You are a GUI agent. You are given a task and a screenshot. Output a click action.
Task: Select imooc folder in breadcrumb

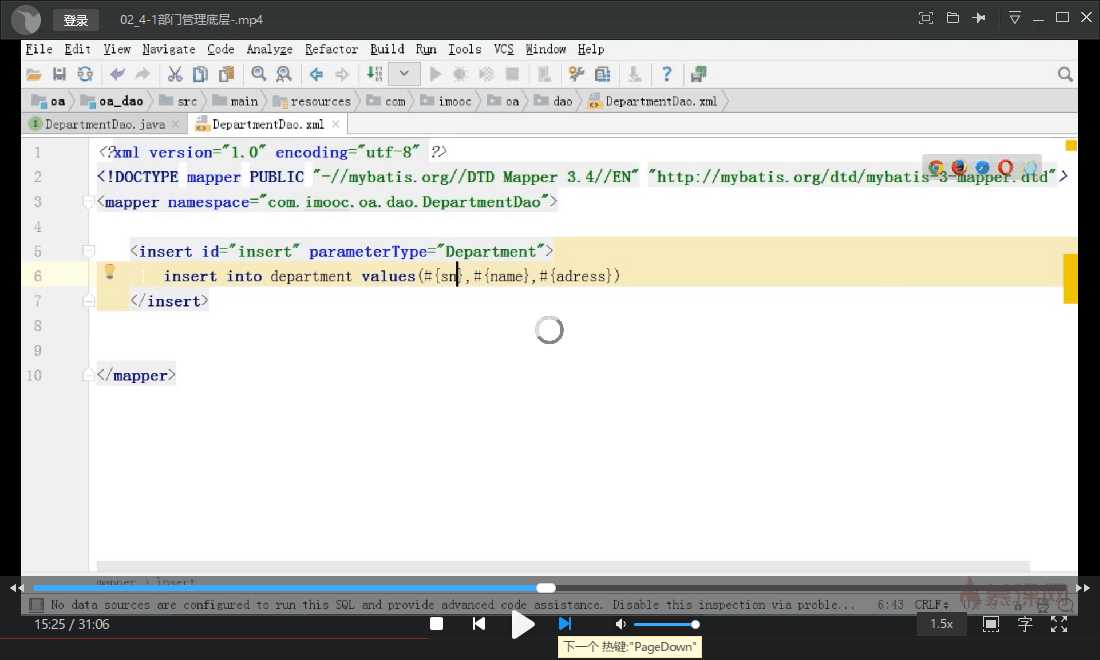tap(446, 101)
